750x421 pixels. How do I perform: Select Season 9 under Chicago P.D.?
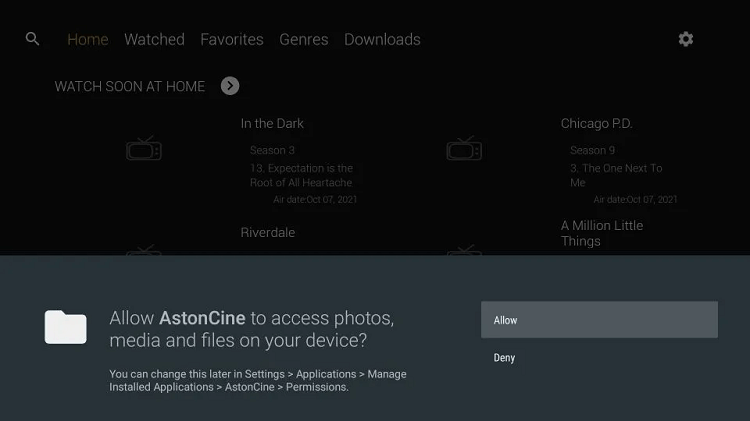592,150
